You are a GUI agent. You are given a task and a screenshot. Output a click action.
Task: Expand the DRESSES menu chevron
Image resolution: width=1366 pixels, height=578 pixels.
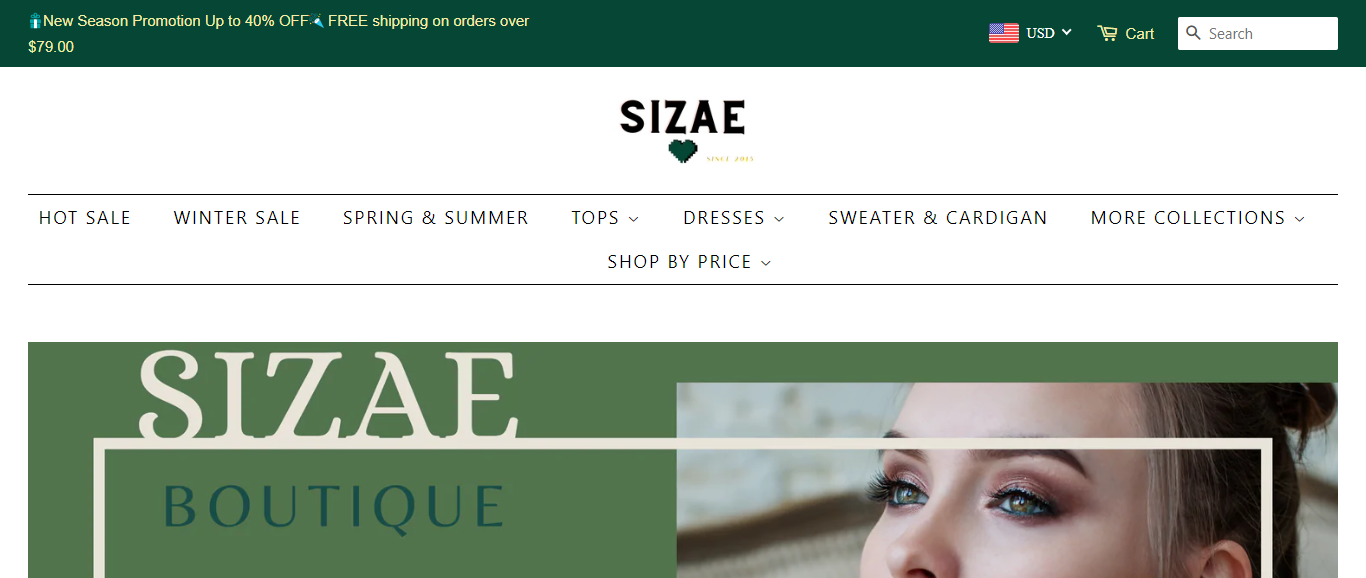pos(779,219)
